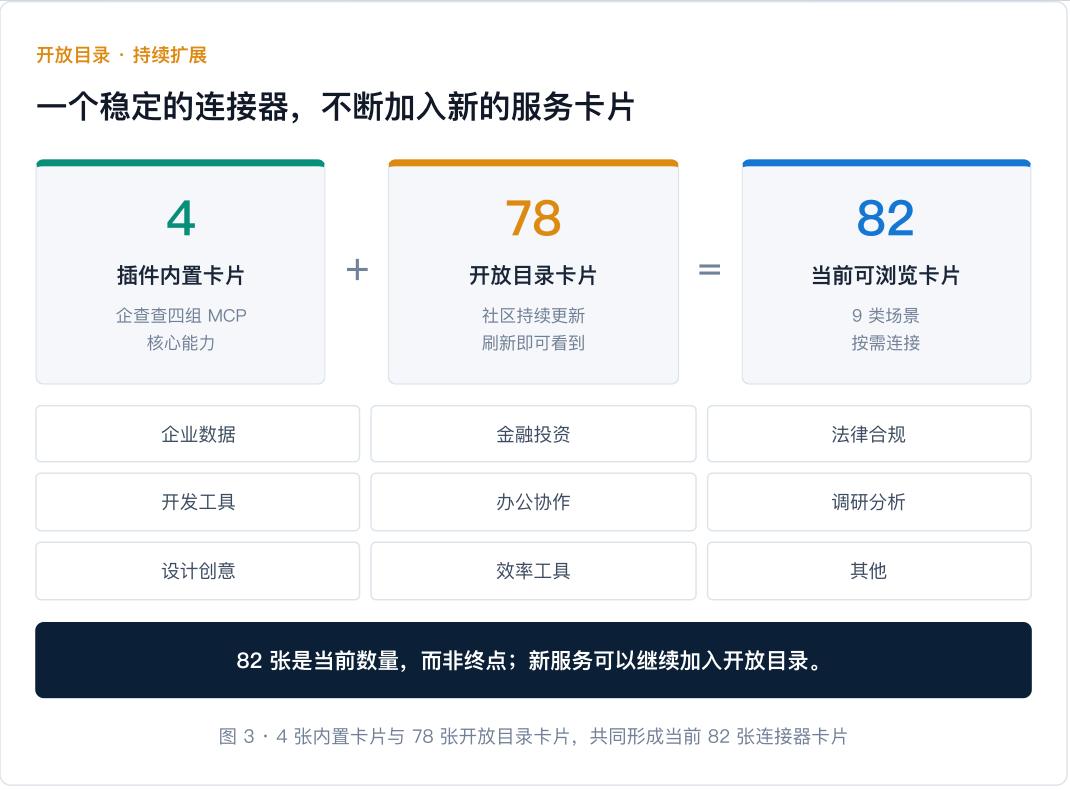Click the 其他 category box
This screenshot has height=790, width=1070.
click(869, 571)
